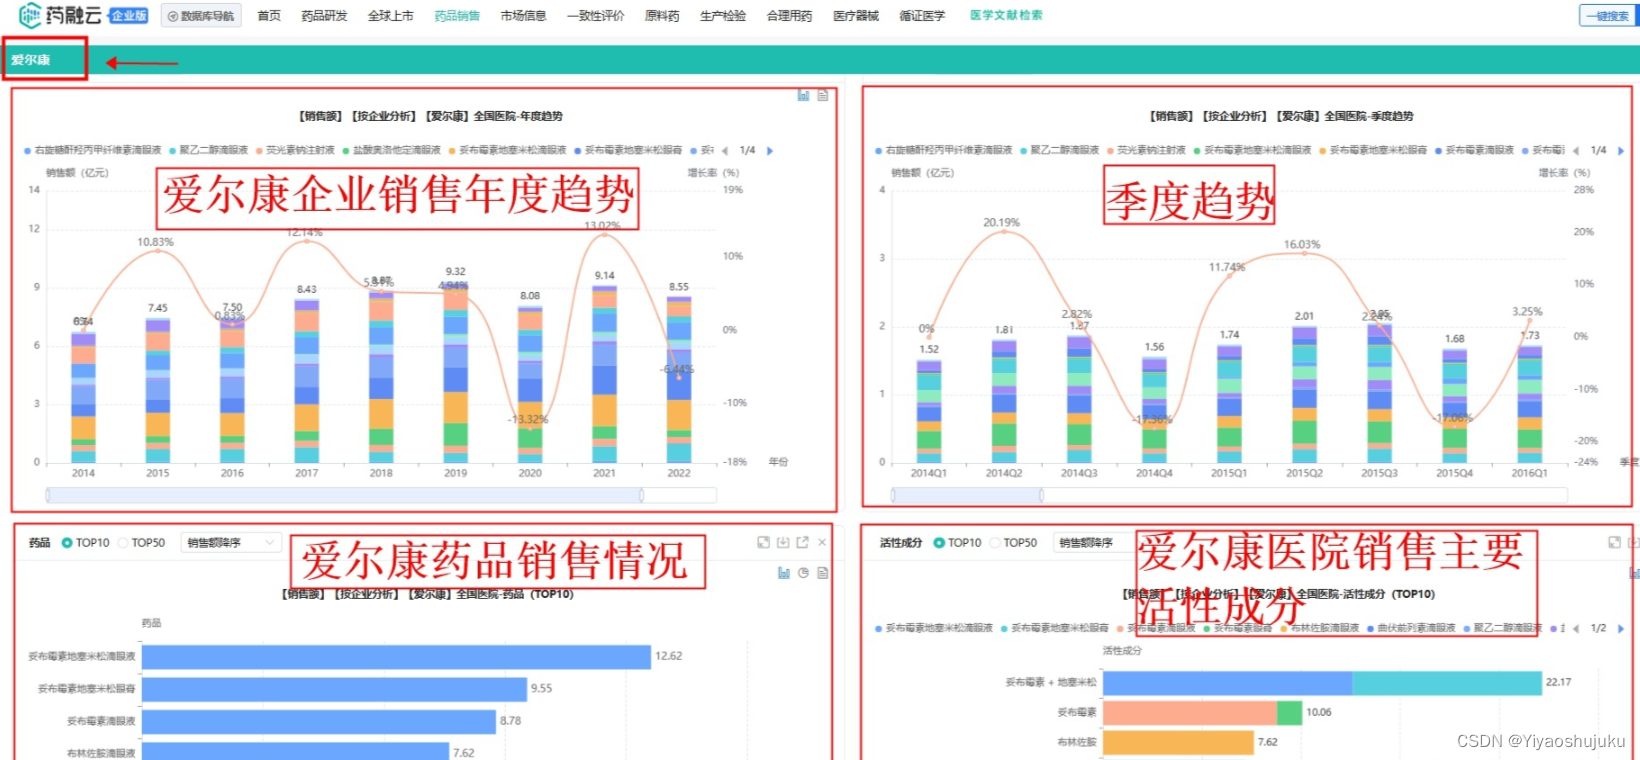Click 一键搜索 button
The width and height of the screenshot is (1640, 760).
[x=1607, y=16]
